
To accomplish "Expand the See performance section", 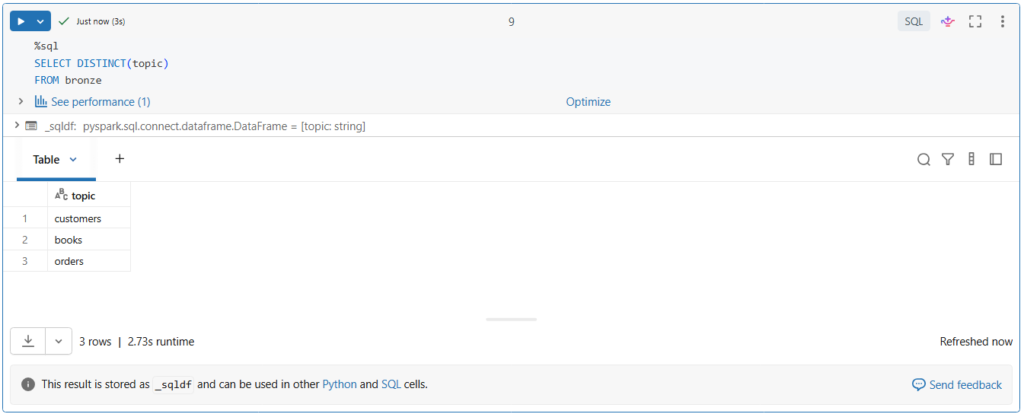I will 21,102.
